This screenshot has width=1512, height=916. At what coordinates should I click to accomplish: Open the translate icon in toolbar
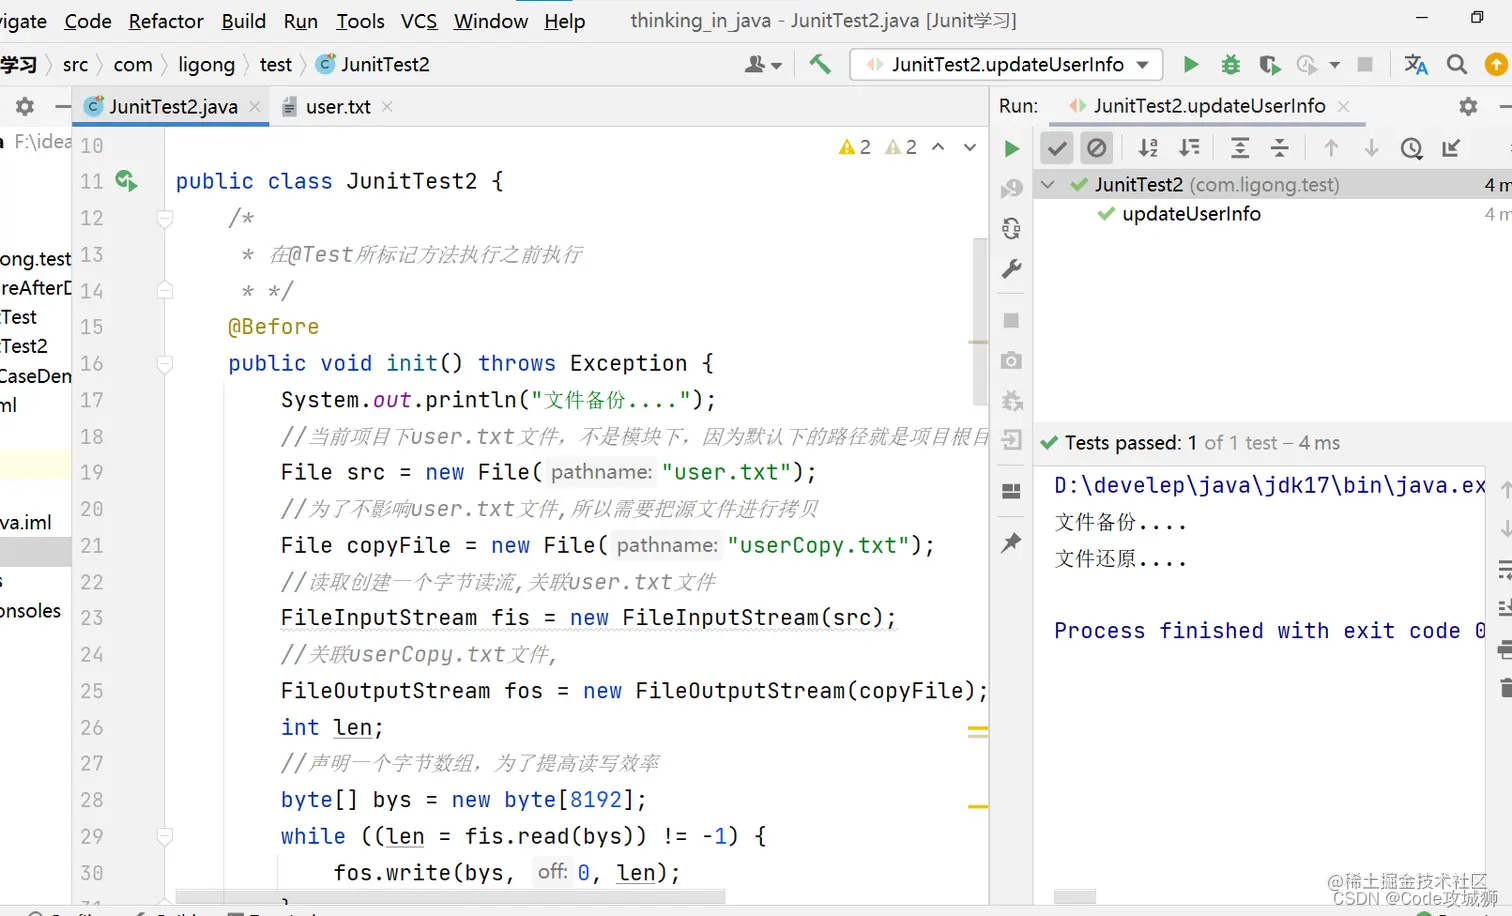coord(1415,64)
